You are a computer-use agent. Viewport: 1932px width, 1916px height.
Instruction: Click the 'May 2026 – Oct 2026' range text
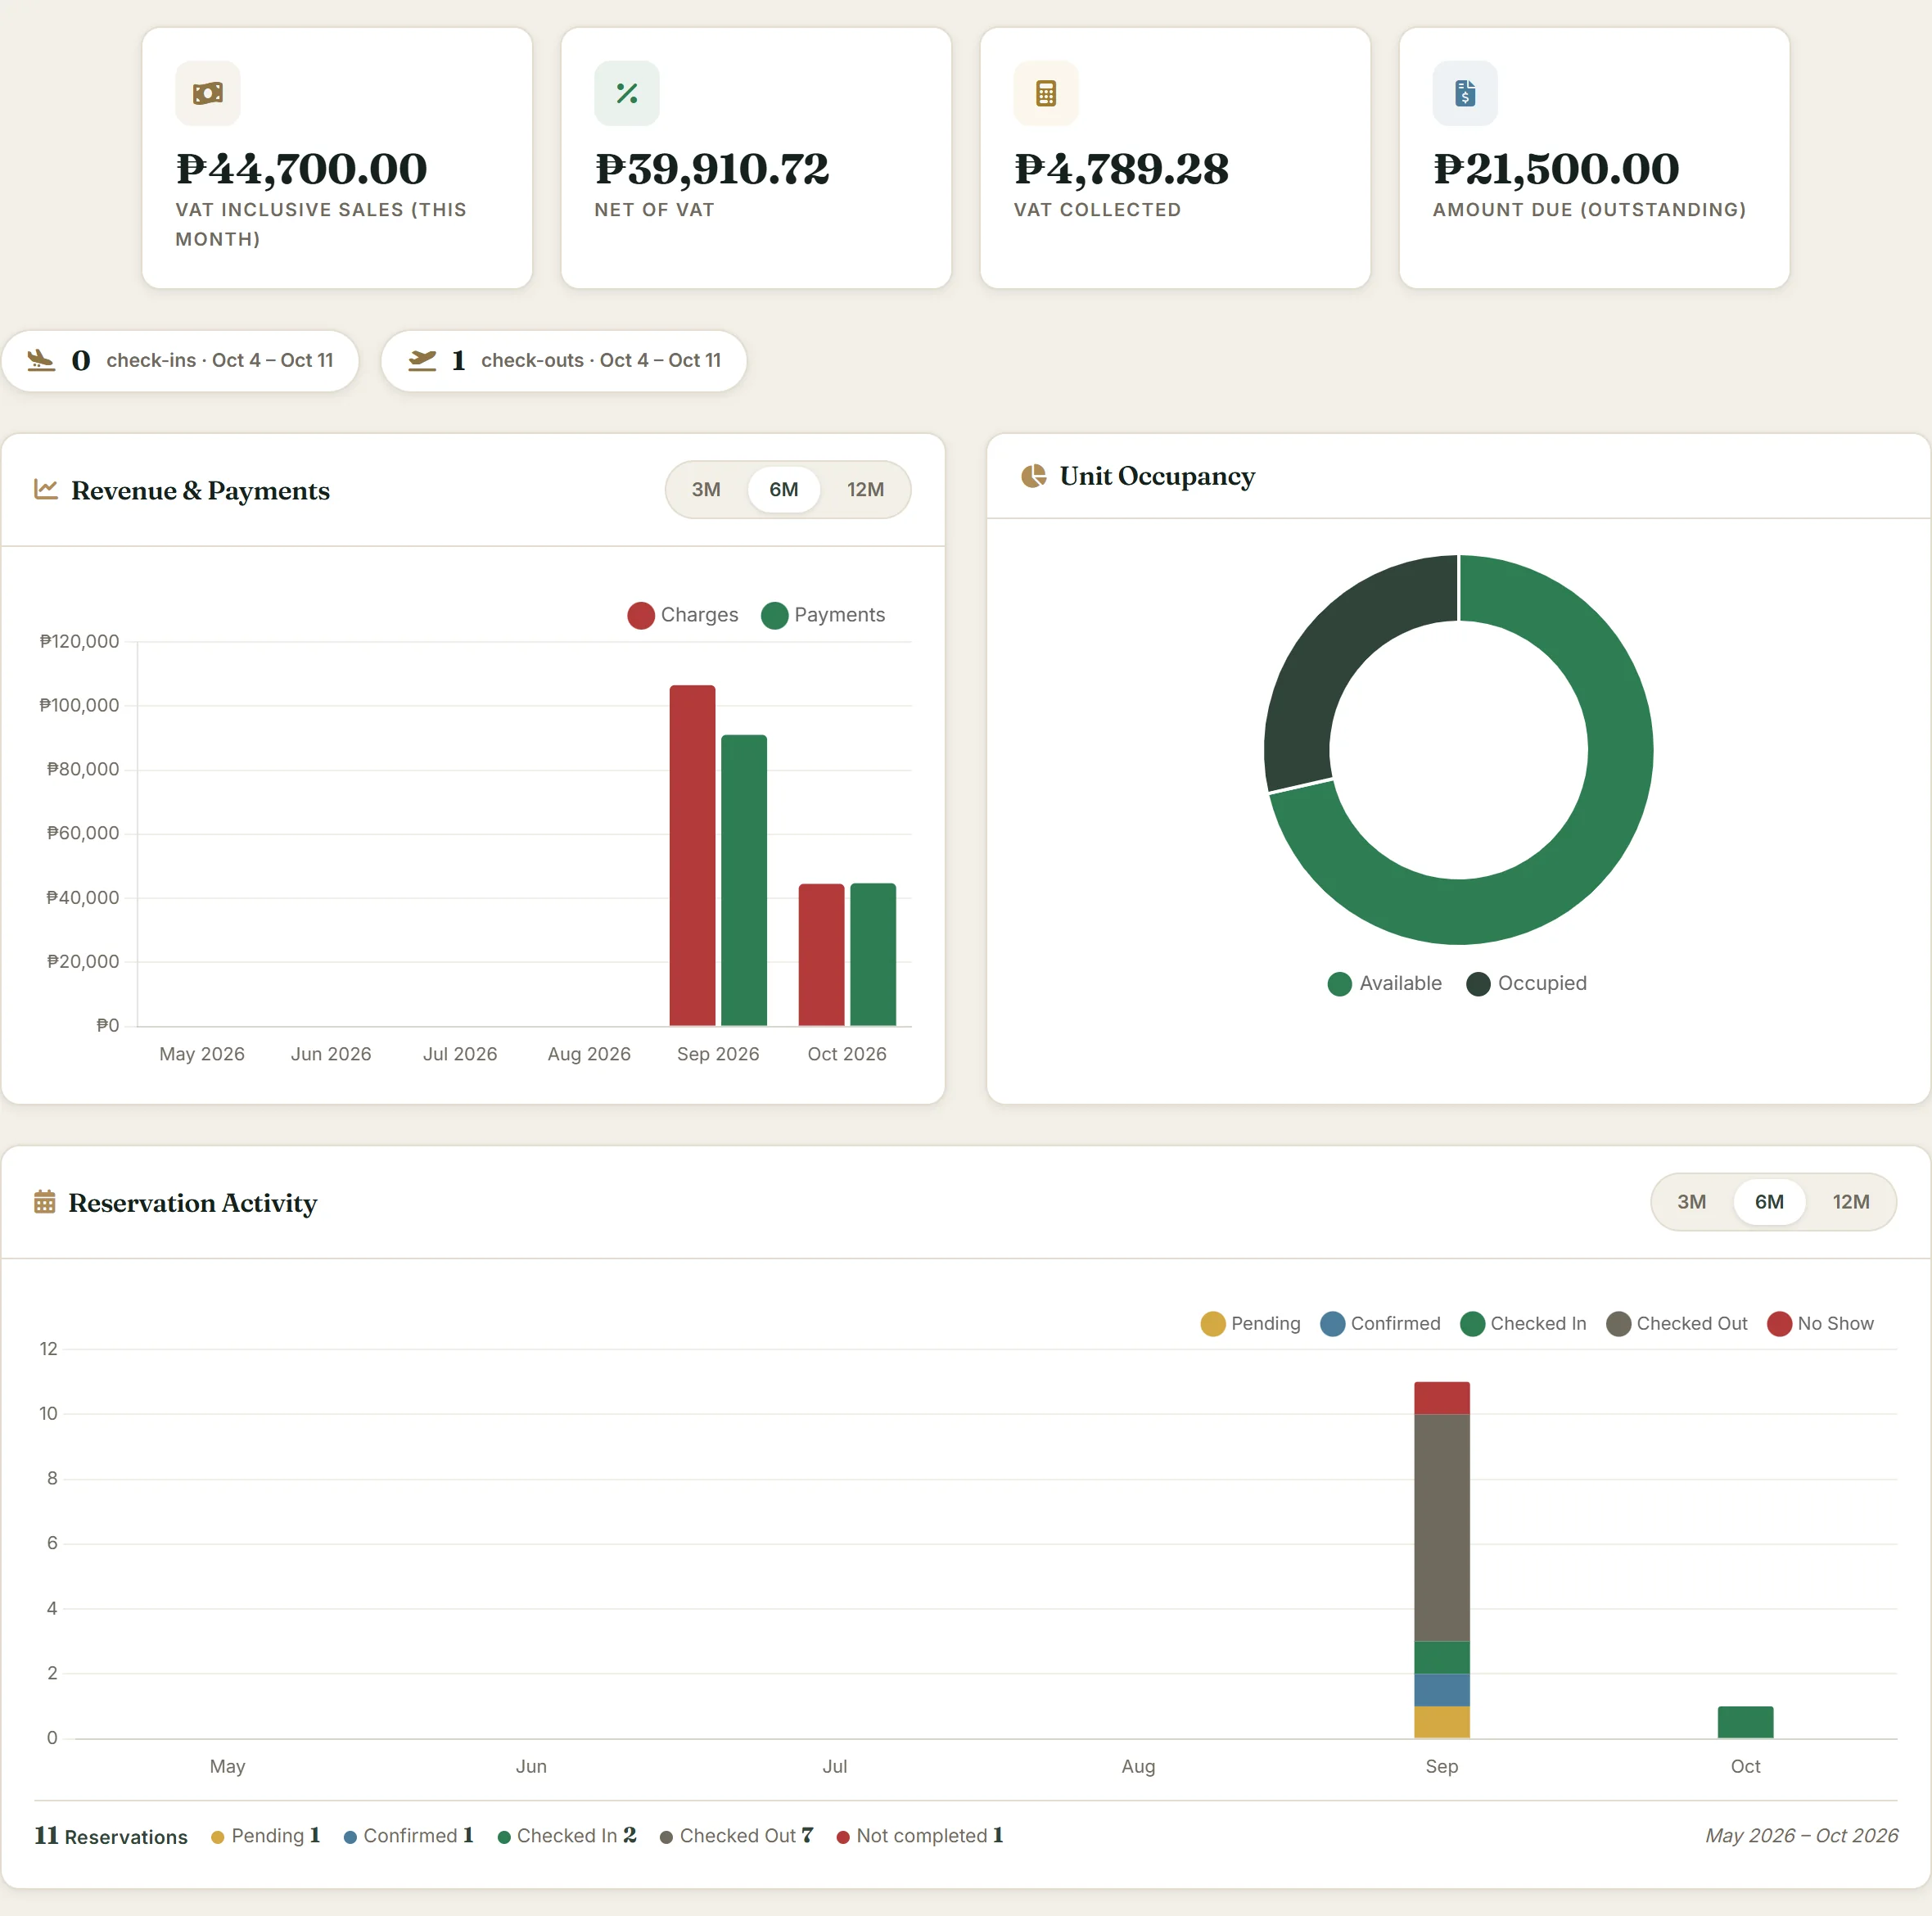[1802, 1836]
